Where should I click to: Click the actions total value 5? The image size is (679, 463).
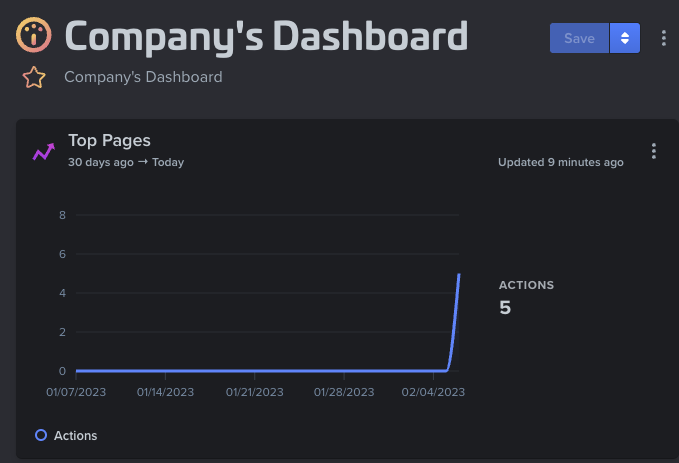click(505, 308)
